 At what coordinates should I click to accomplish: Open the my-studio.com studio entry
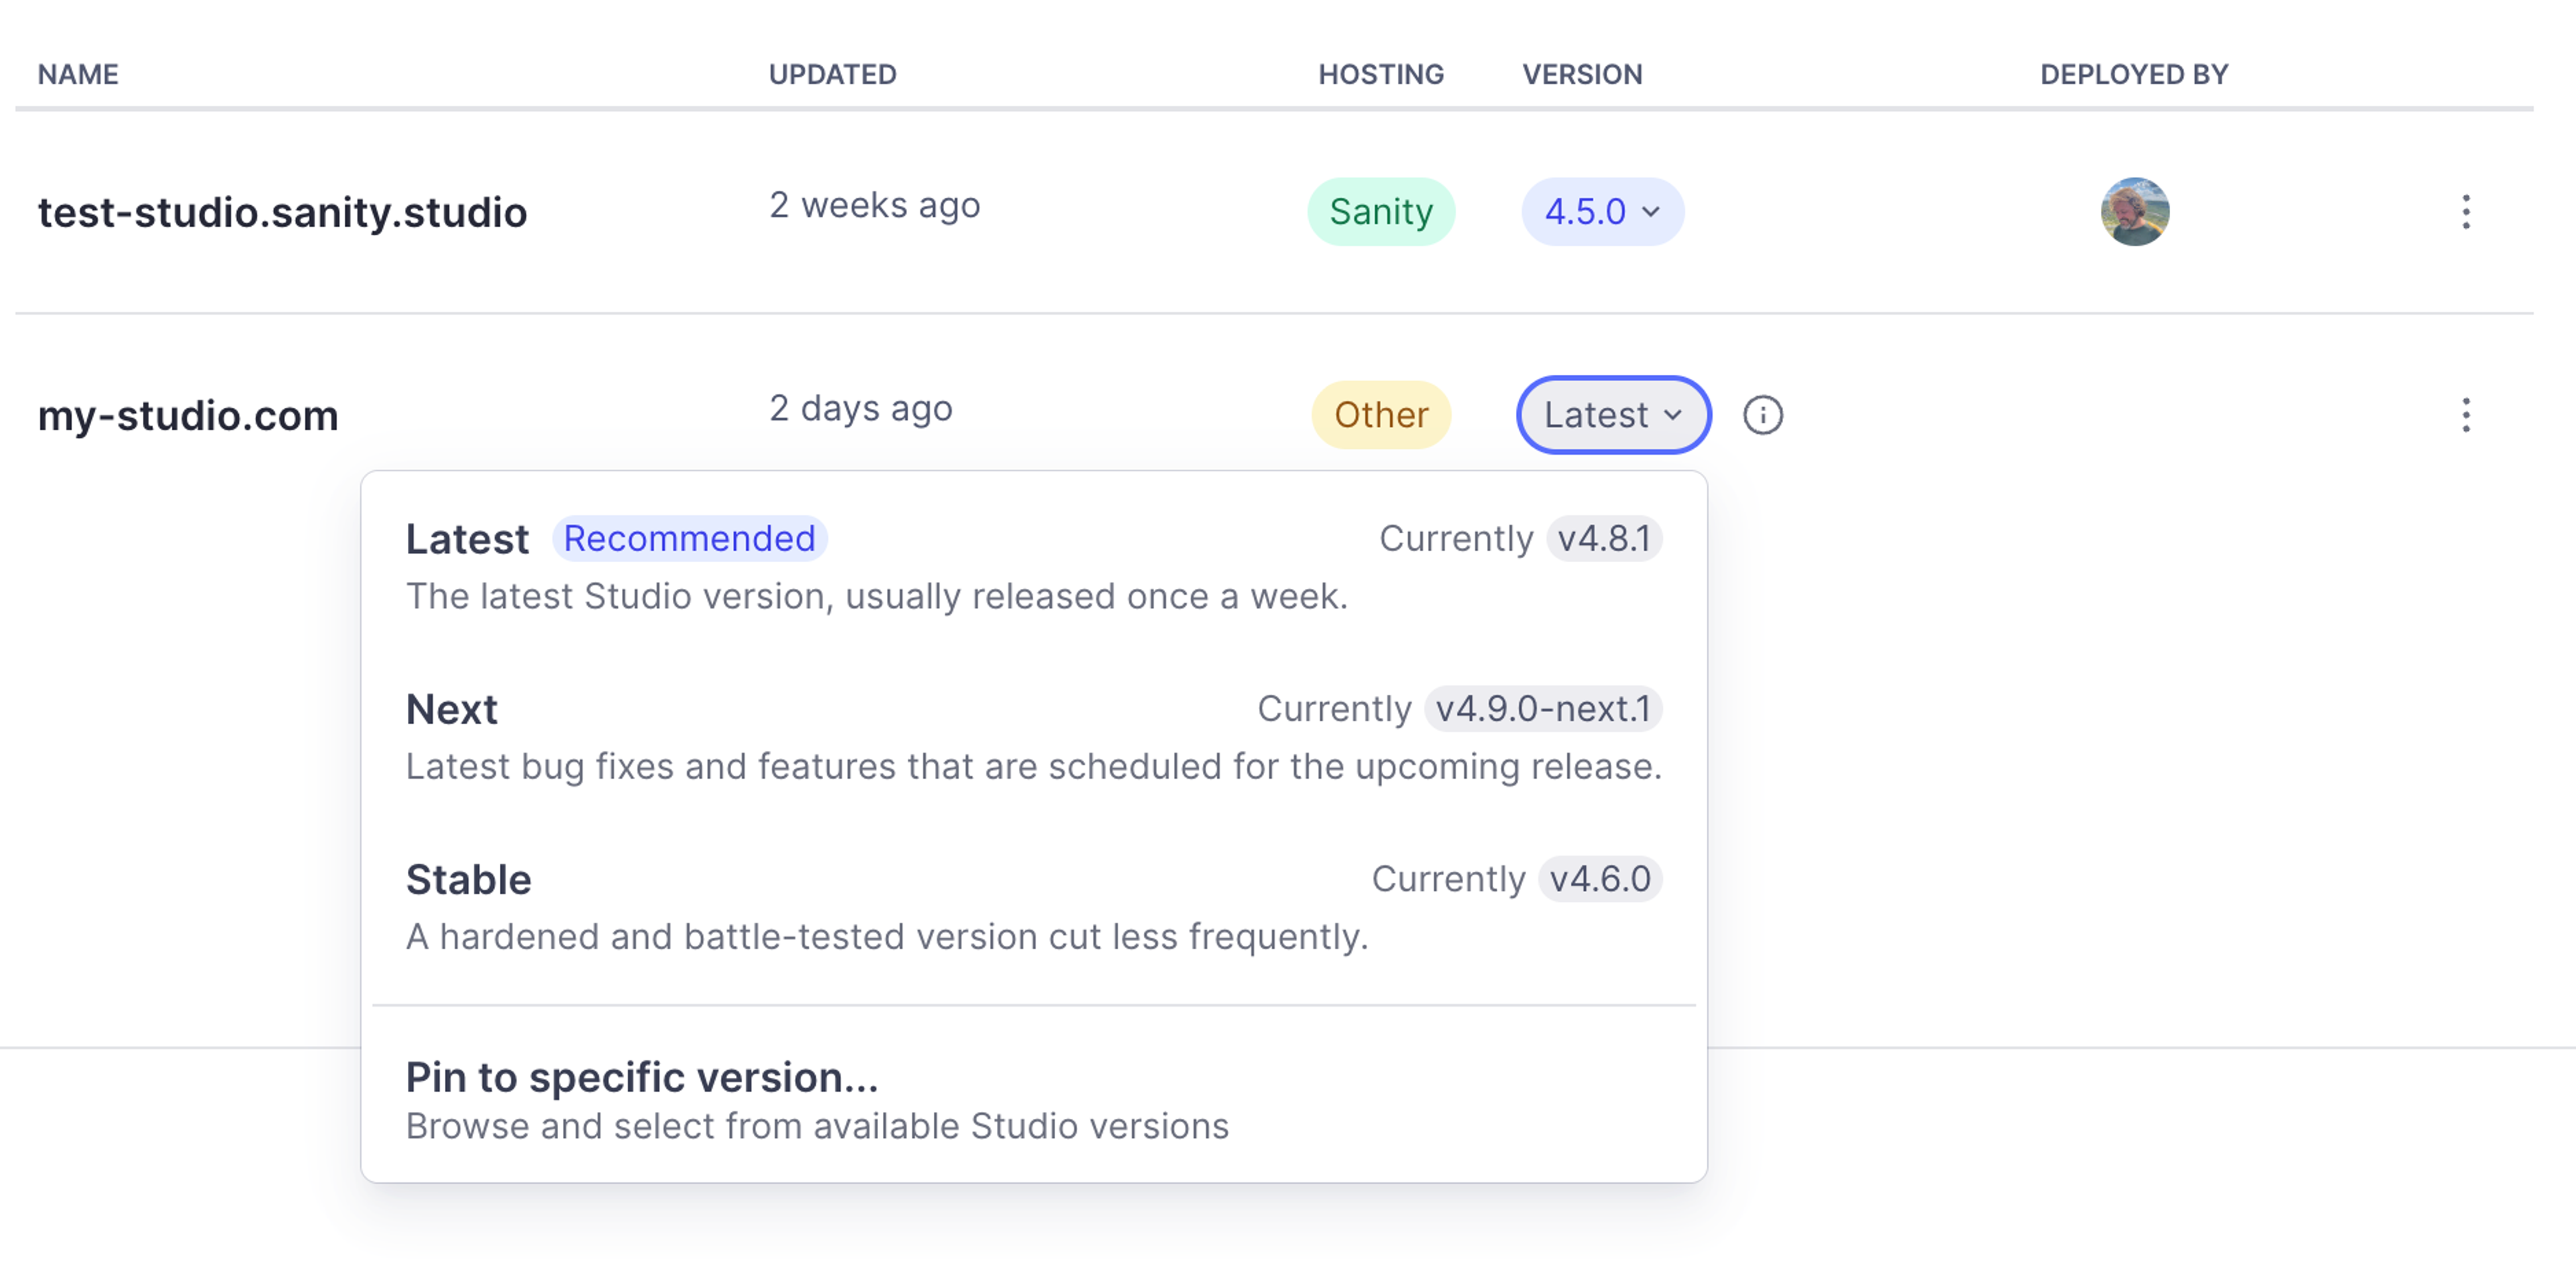click(188, 416)
